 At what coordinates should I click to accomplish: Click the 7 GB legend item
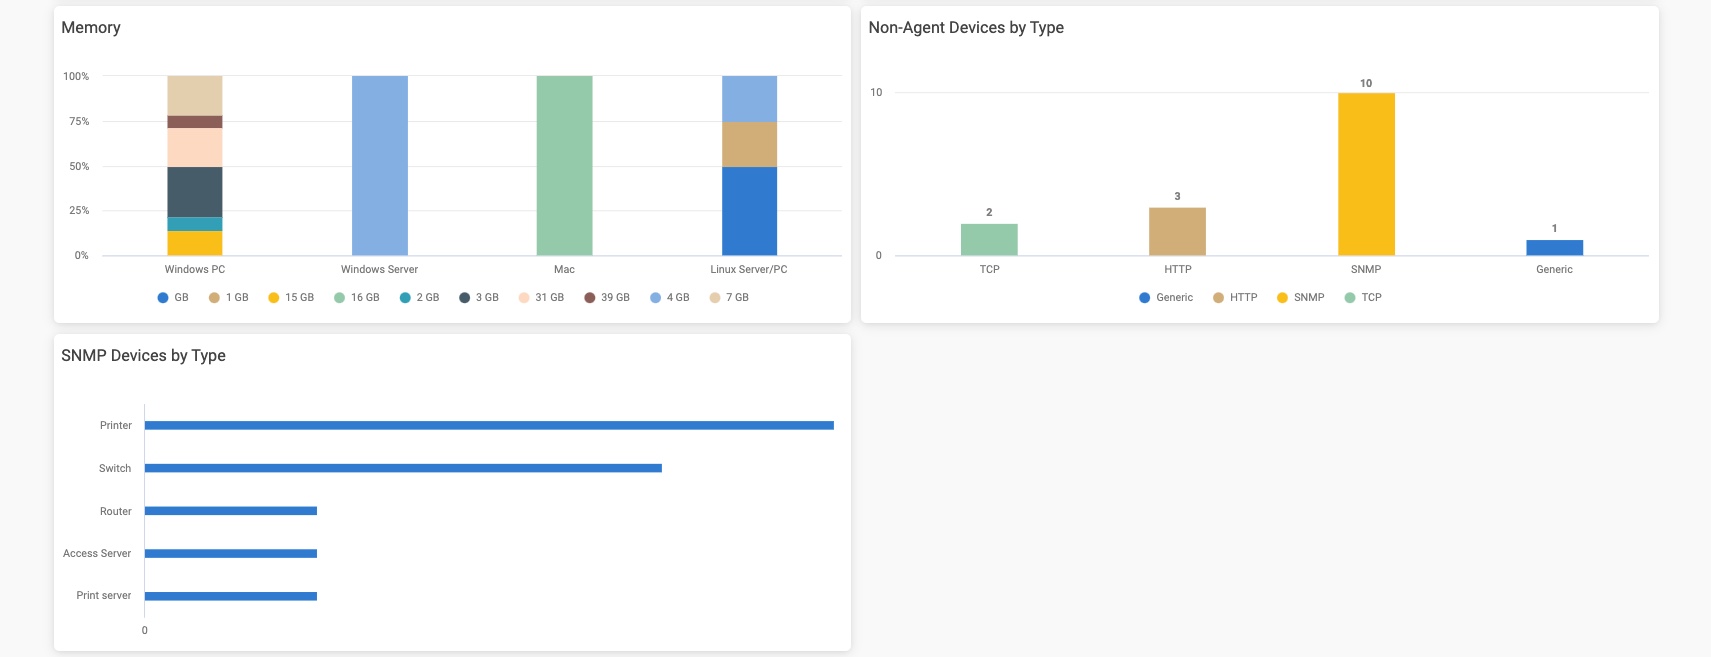tap(729, 297)
